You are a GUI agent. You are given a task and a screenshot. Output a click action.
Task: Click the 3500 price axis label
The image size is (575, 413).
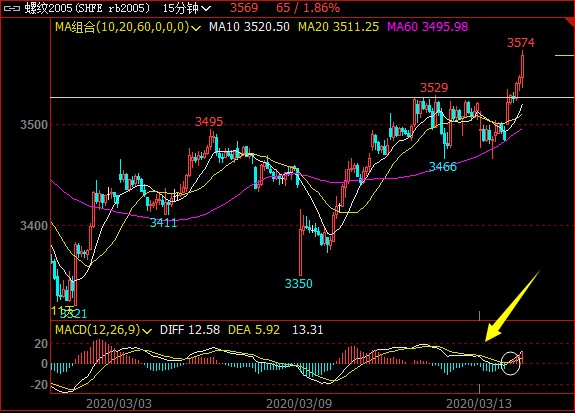pos(34,125)
